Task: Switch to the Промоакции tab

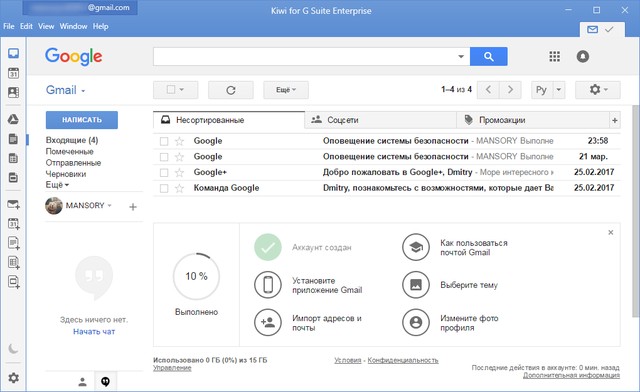Action: (532, 120)
